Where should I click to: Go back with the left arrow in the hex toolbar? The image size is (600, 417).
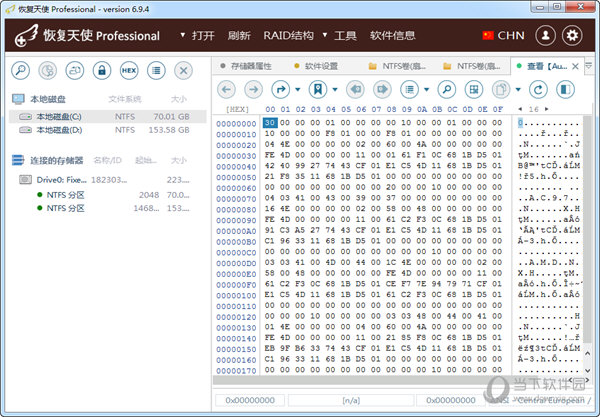point(226,90)
